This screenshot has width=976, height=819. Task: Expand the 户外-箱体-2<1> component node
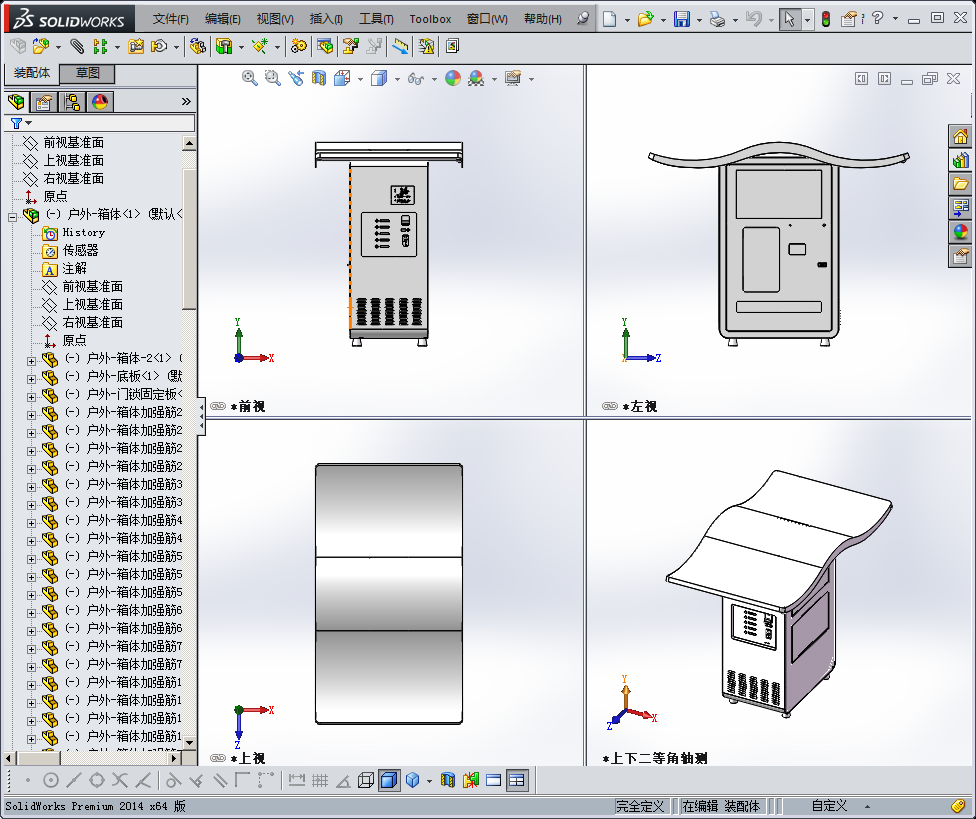pyautogui.click(x=31, y=361)
